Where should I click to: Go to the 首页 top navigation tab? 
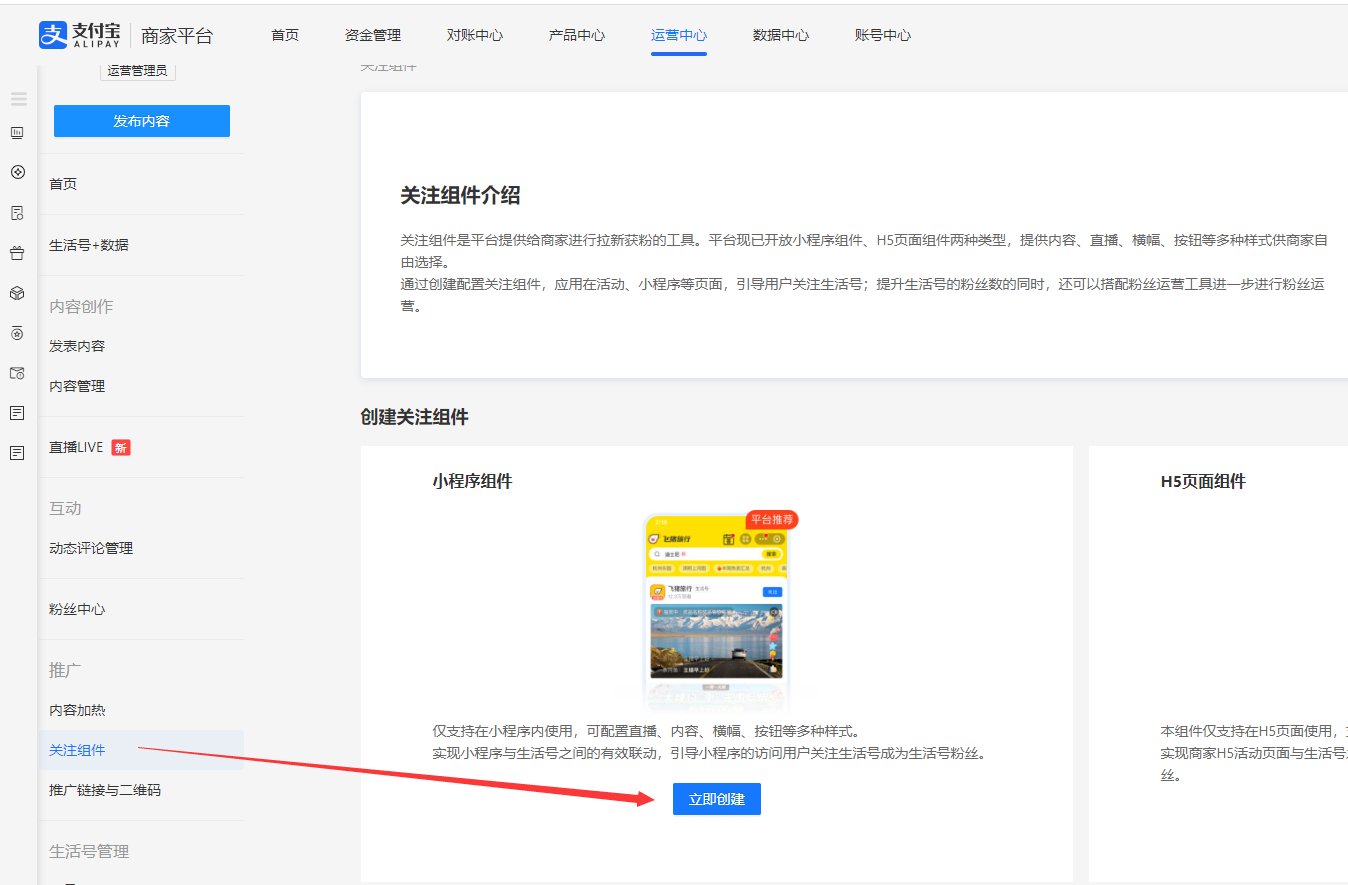[x=285, y=35]
